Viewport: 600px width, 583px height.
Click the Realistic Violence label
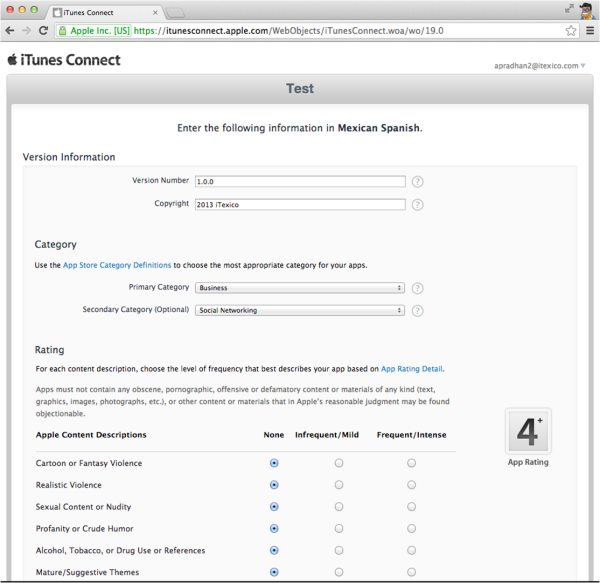pos(69,485)
